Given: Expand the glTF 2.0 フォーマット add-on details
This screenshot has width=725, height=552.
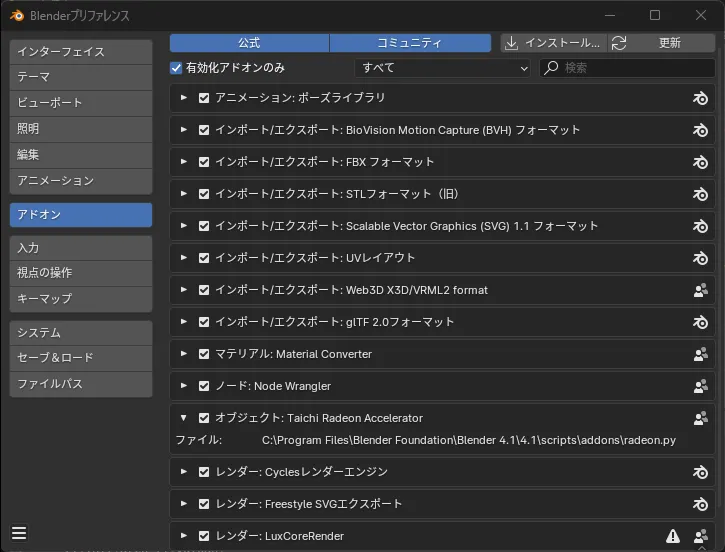Looking at the screenshot, I should click(184, 322).
